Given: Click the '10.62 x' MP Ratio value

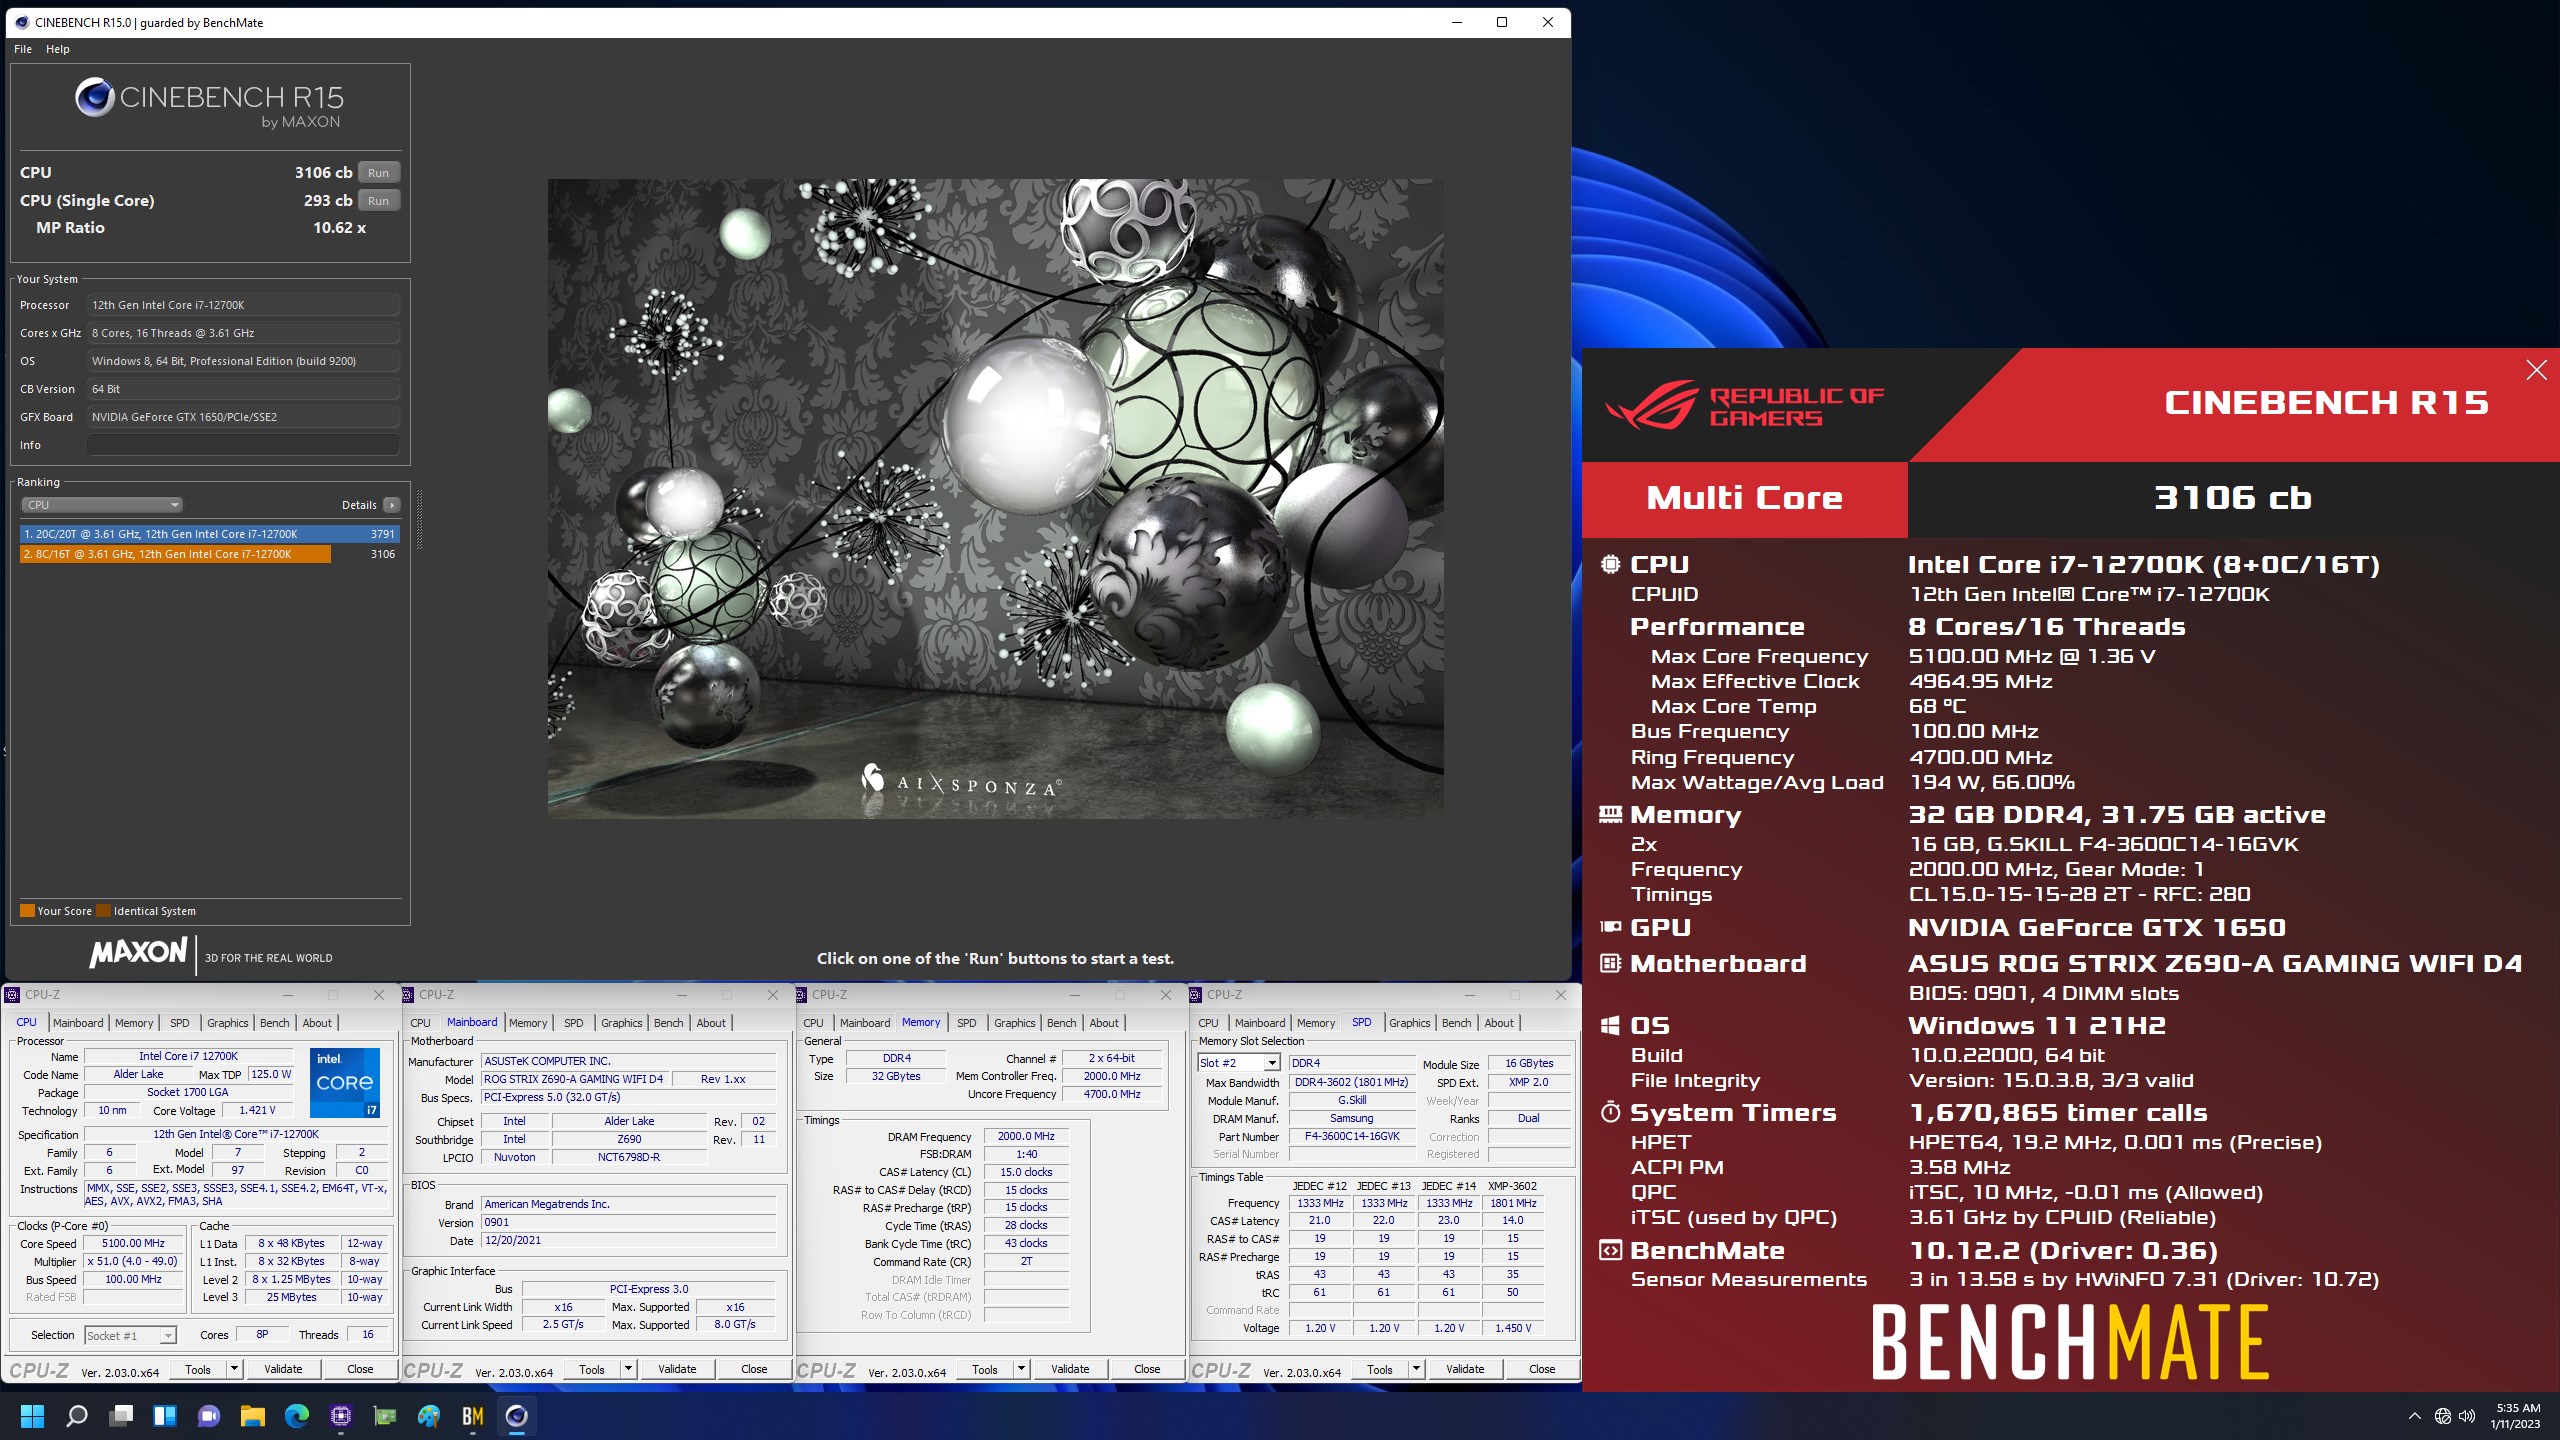Looking at the screenshot, I should click(340, 228).
